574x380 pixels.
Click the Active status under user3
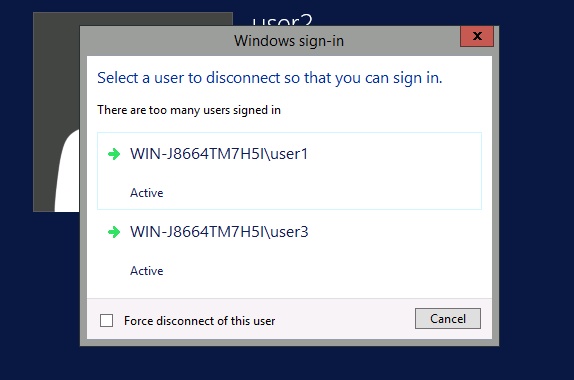(x=147, y=271)
